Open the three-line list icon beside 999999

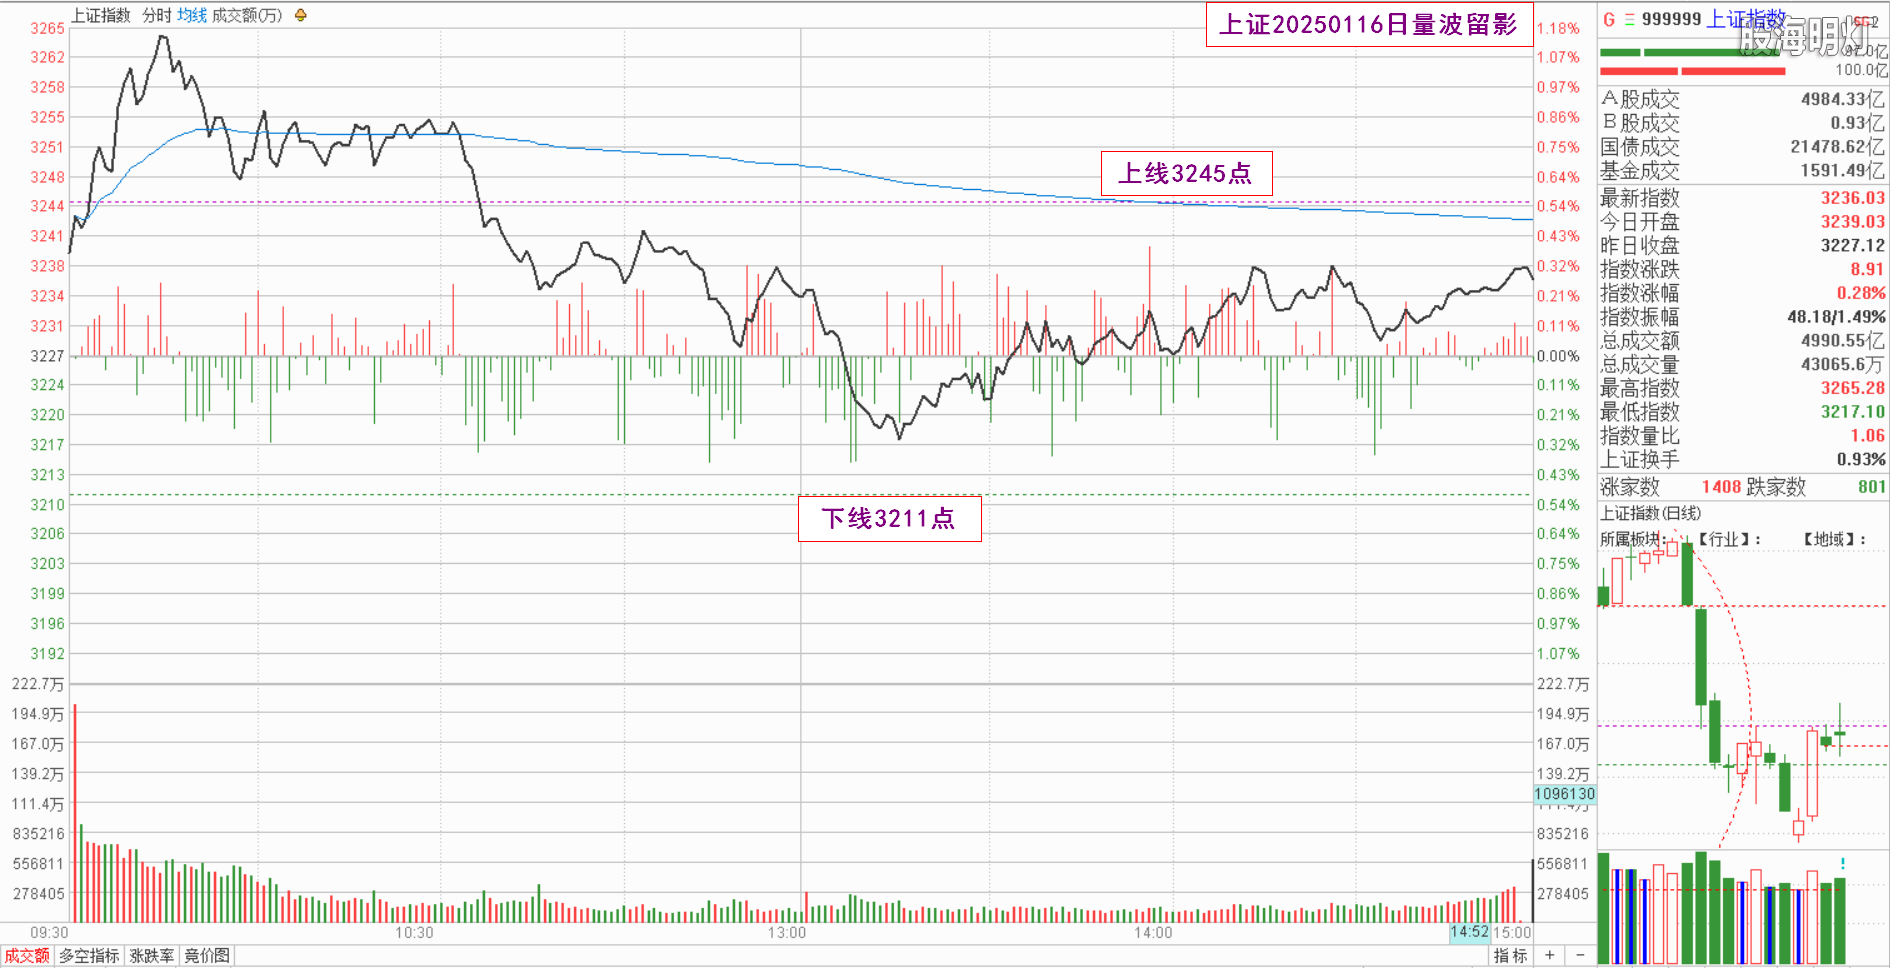1630,19
